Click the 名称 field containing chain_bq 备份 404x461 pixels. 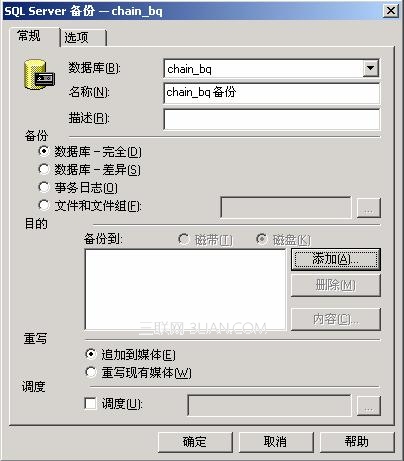[x=271, y=93]
